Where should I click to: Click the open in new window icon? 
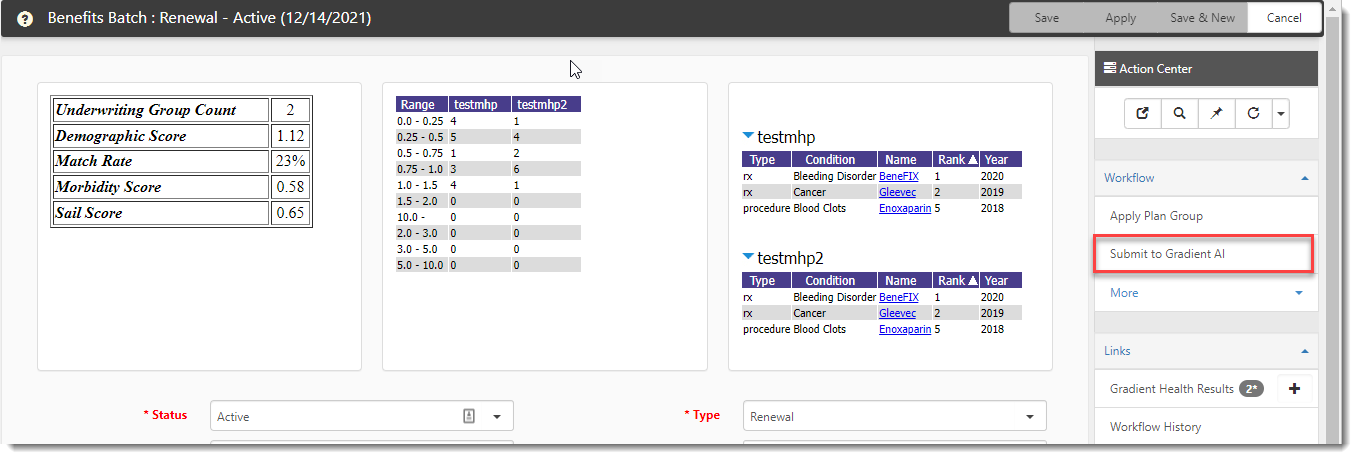coord(1142,114)
